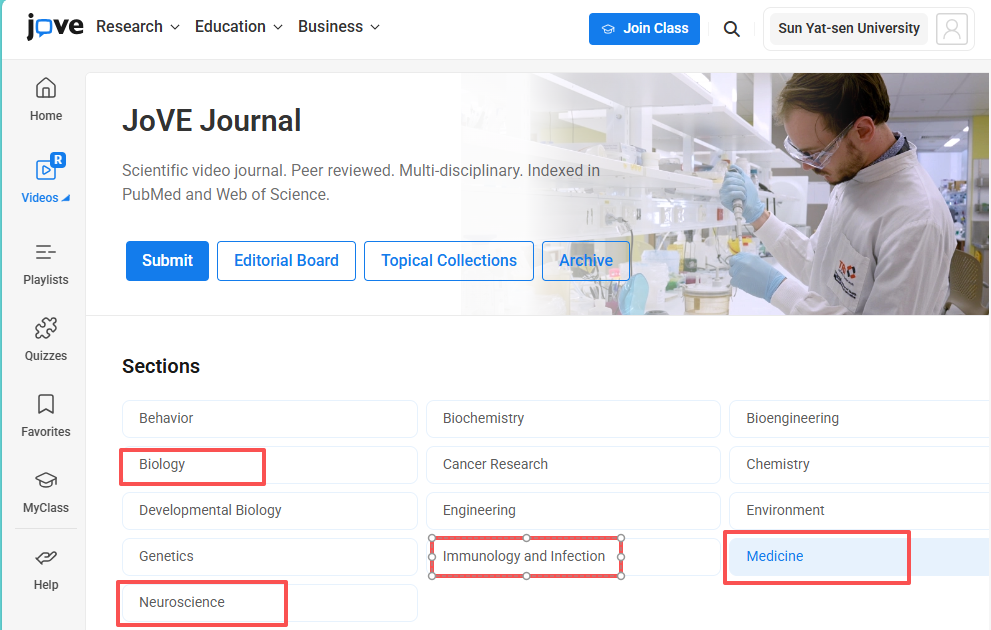This screenshot has width=991, height=630.
Task: View Topical Collections
Action: (449, 261)
